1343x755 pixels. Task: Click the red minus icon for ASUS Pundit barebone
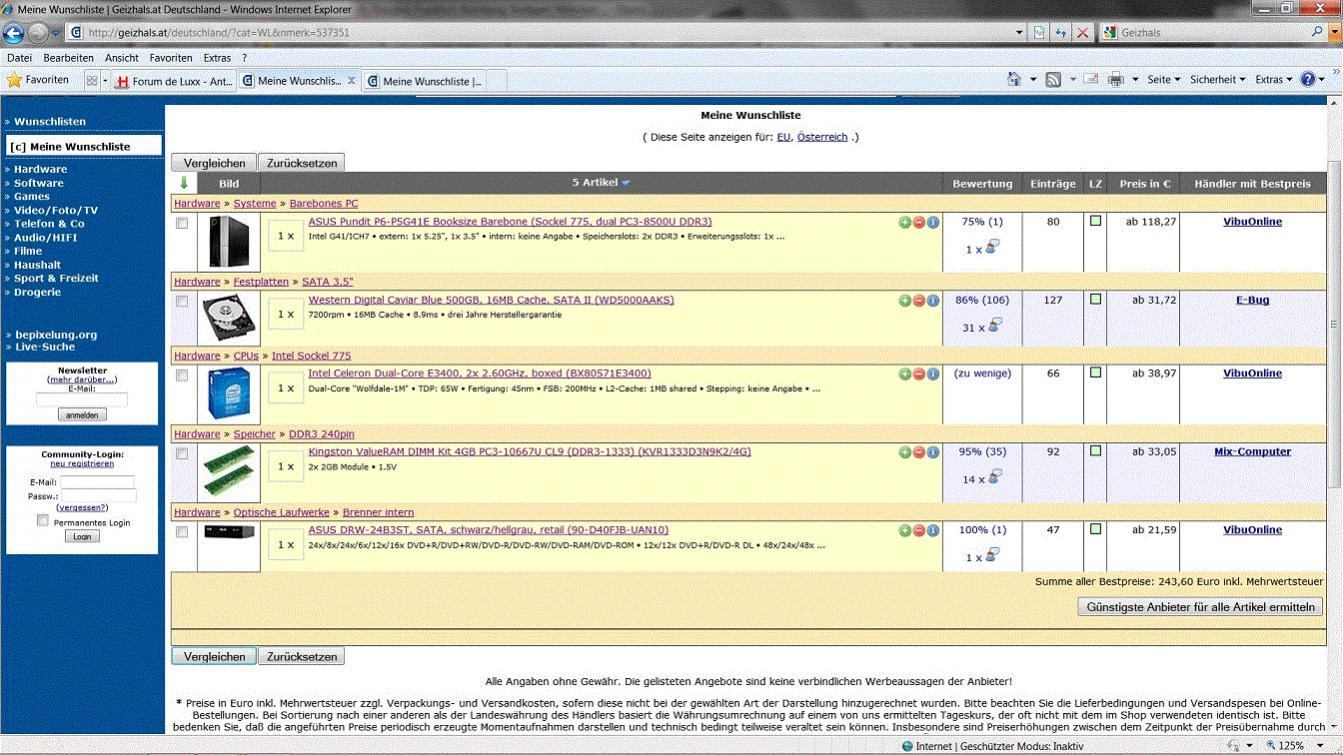tap(919, 222)
